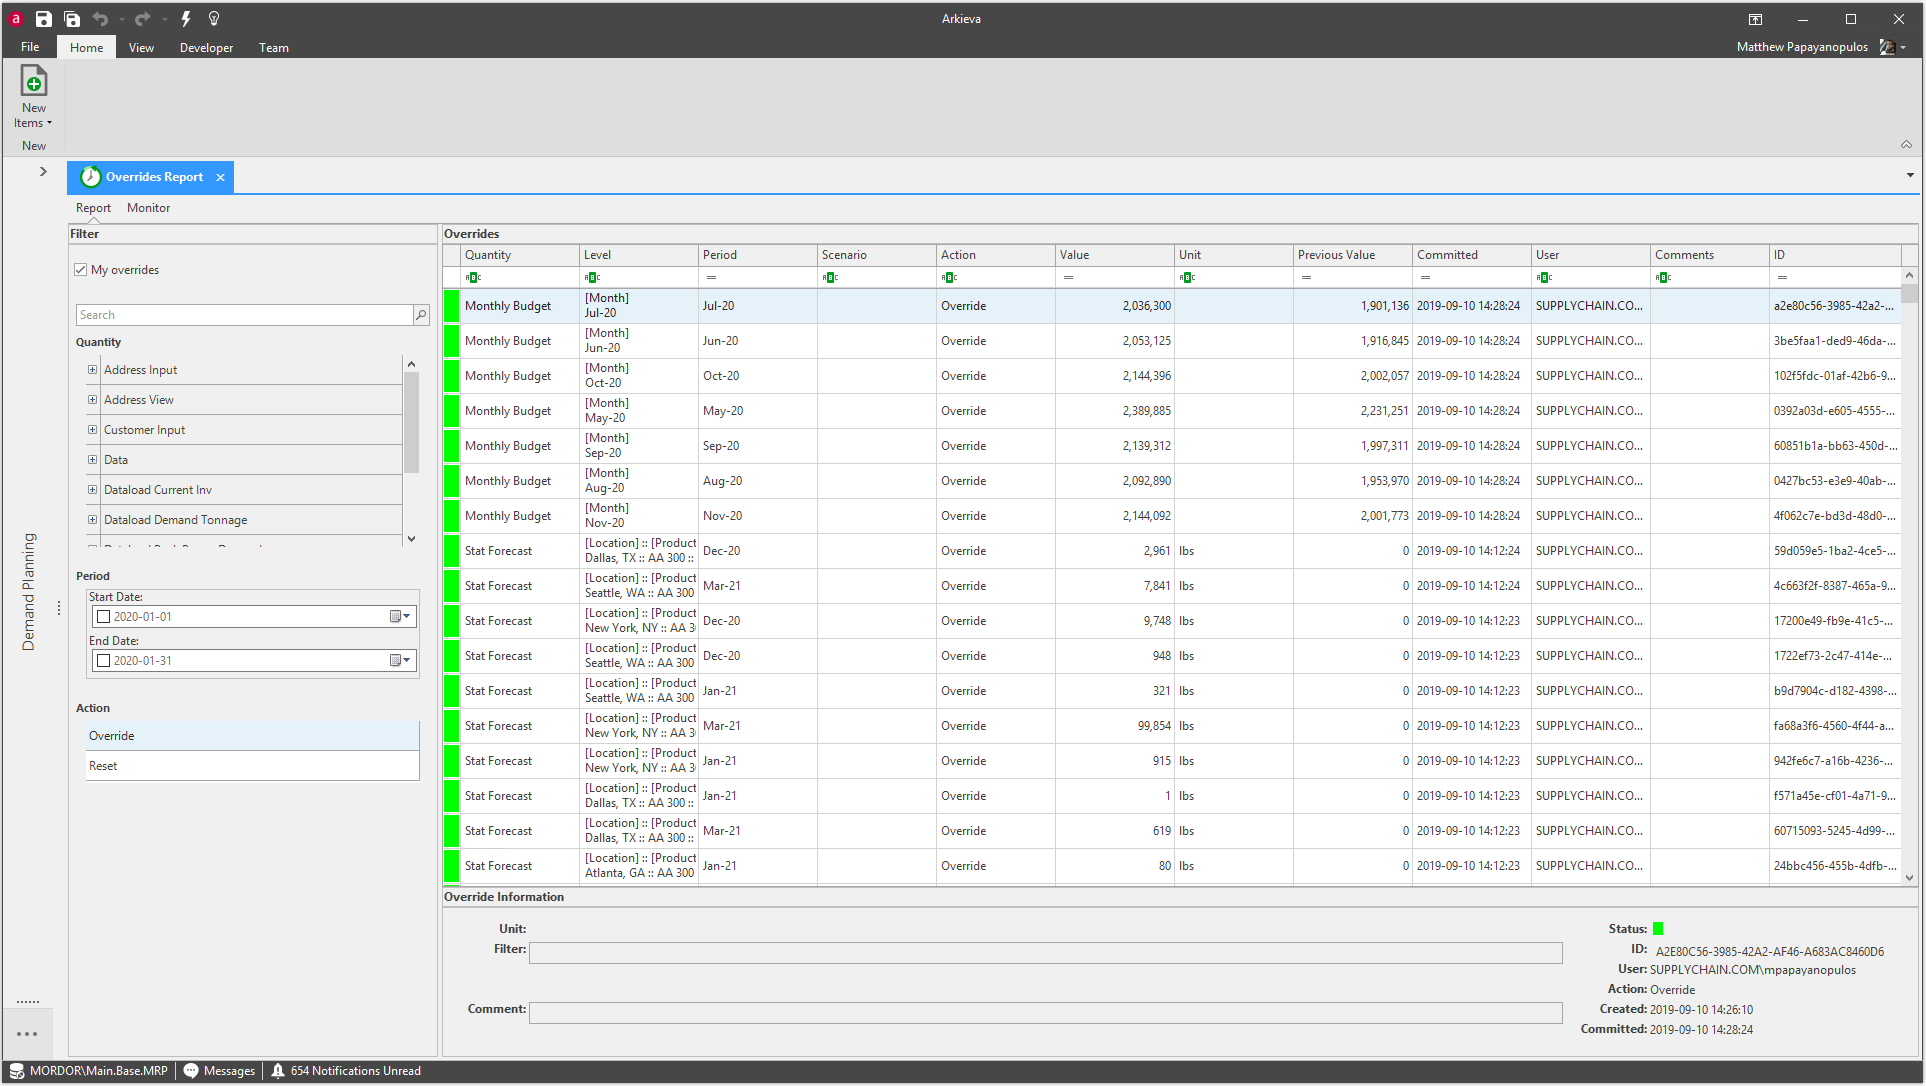Click the Comments column filter operator icon
Image resolution: width=1926 pixels, height=1086 pixels.
[x=1663, y=278]
